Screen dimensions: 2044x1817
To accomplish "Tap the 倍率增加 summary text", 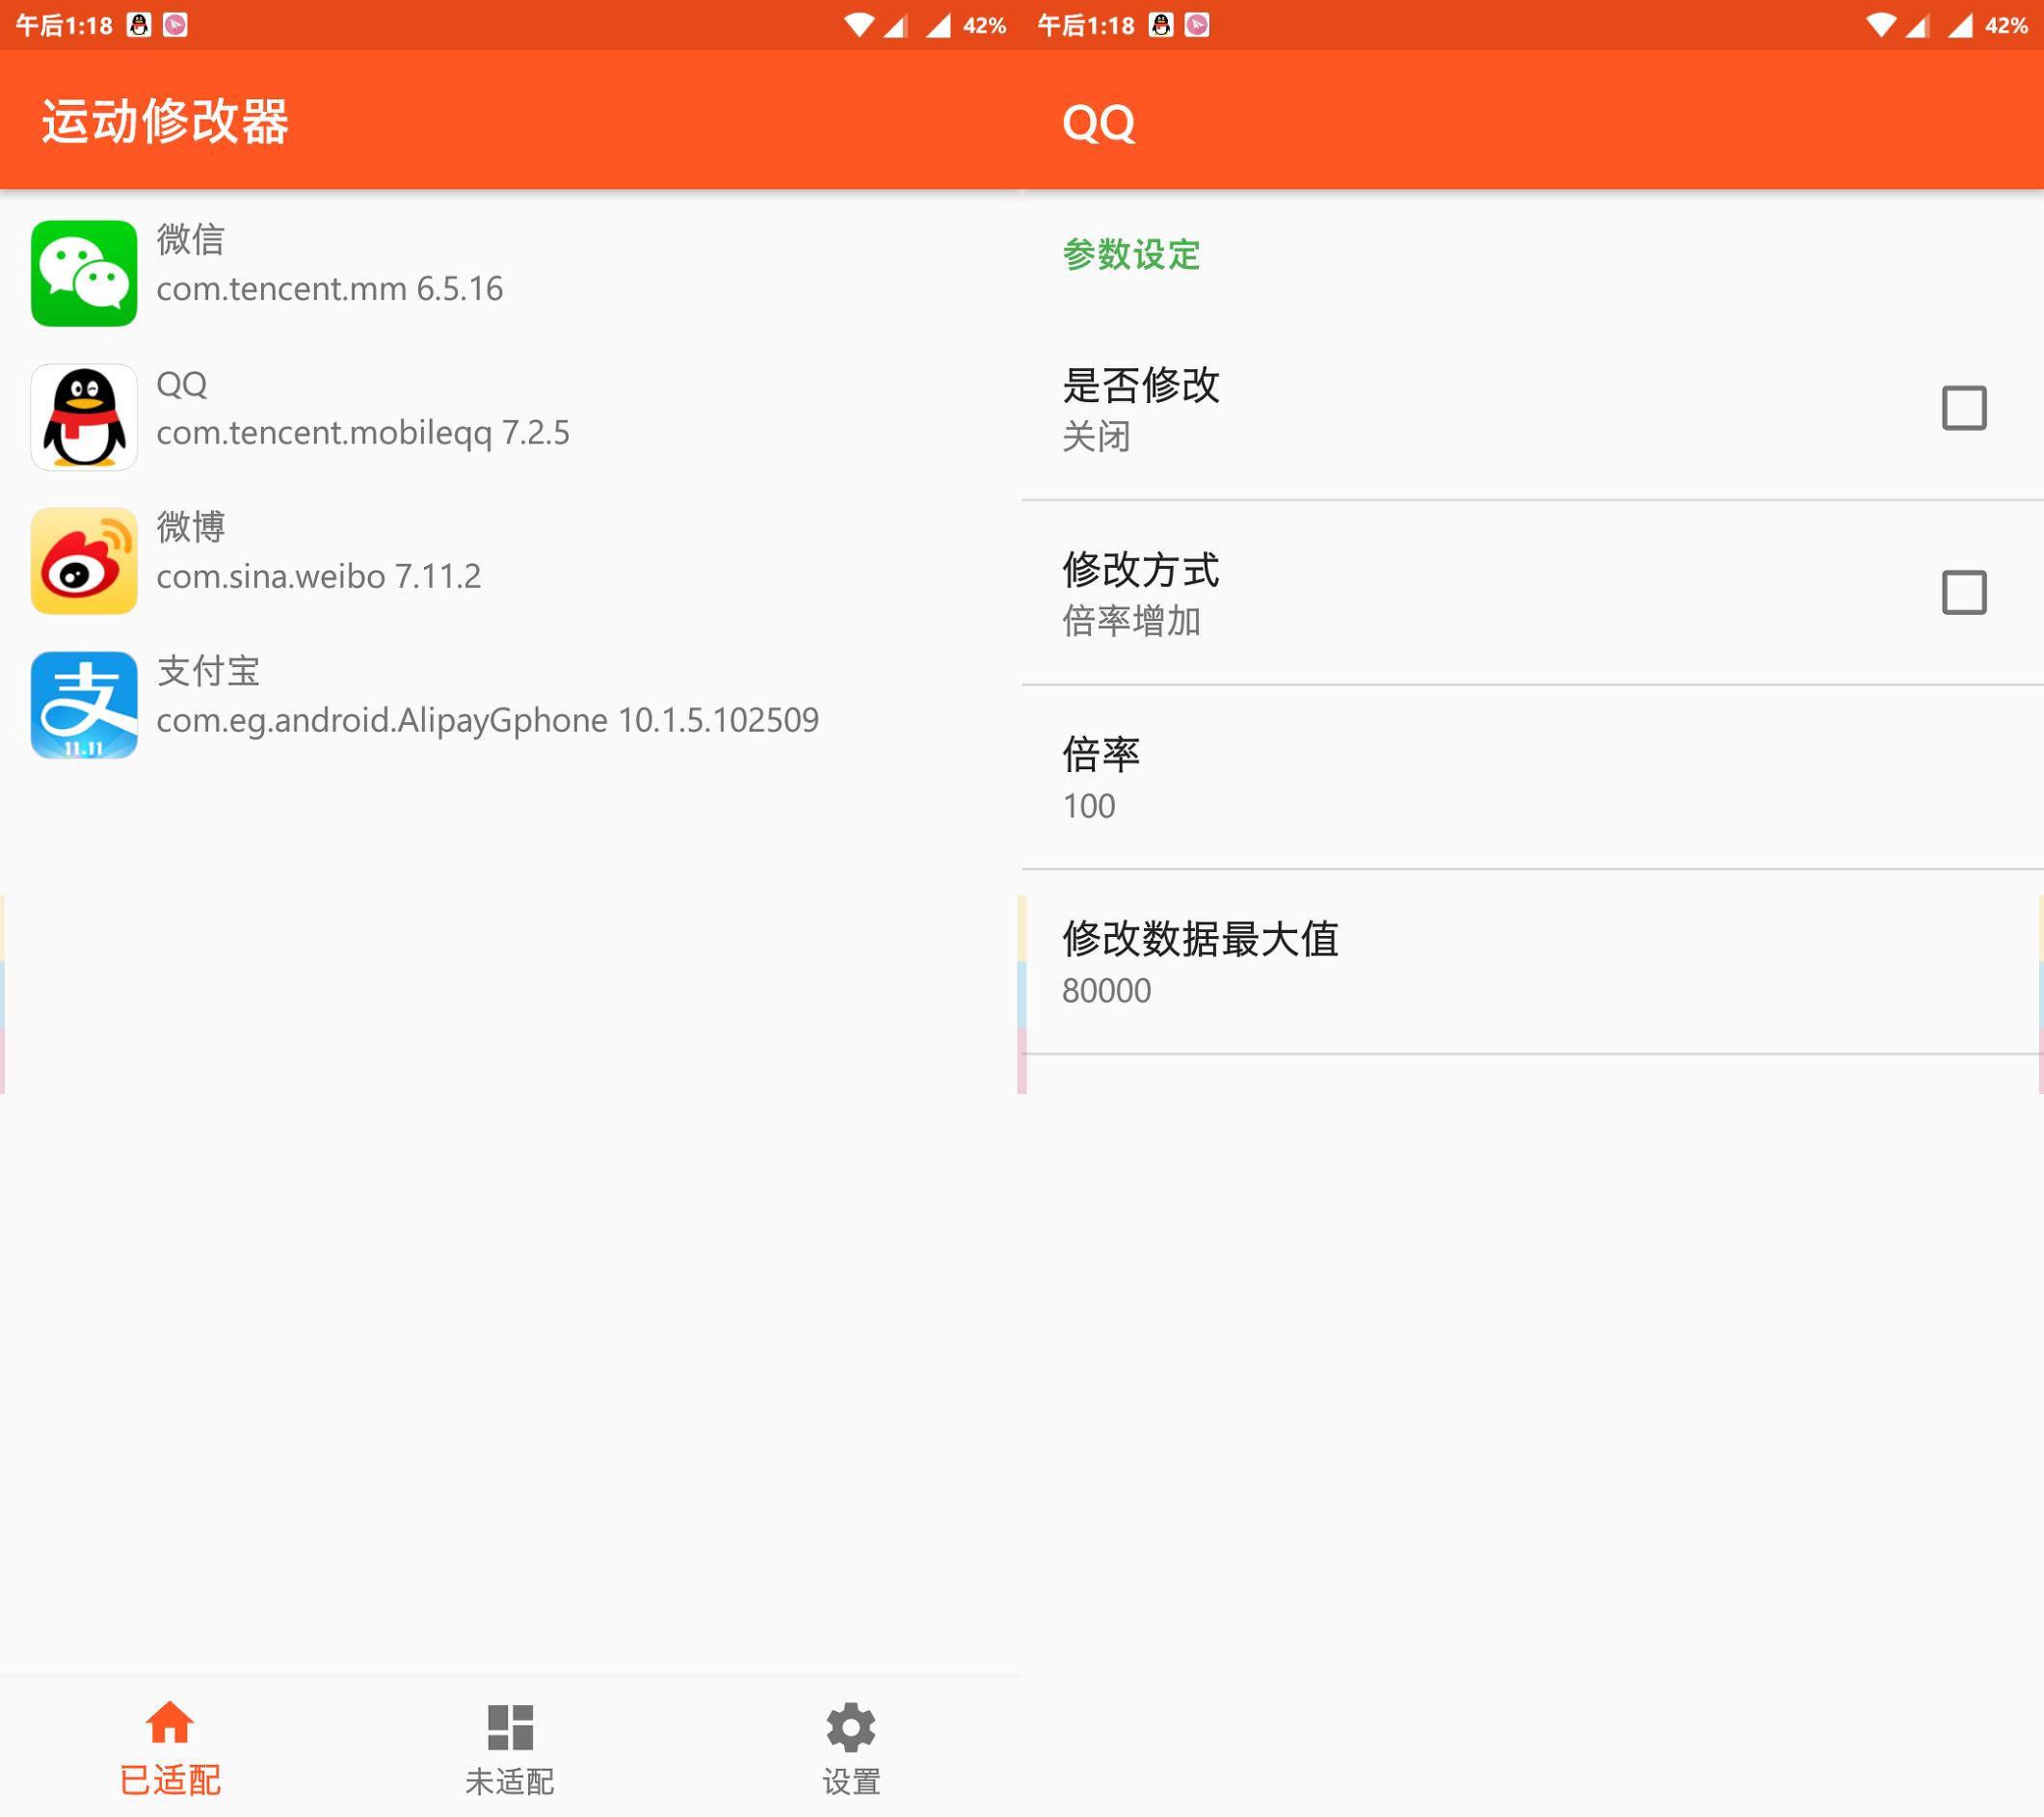I will click(1131, 622).
